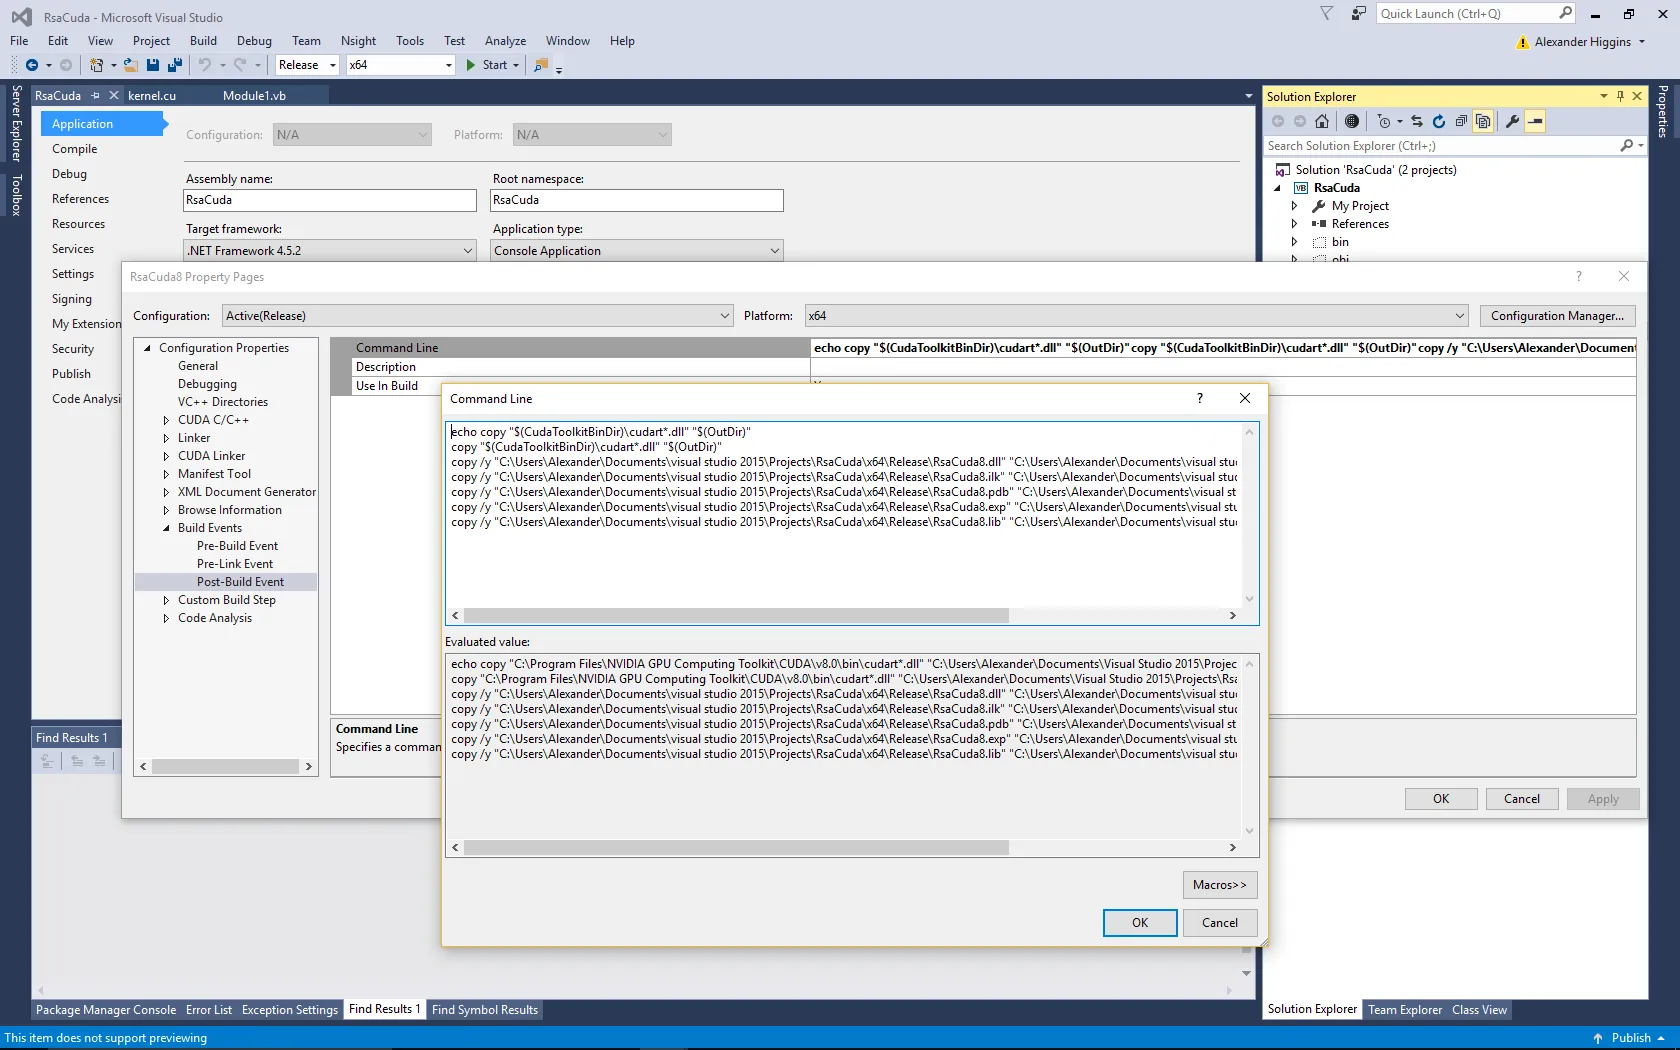Click OK in RsaCuda8 Property Pages
1680x1050 pixels.
pyautogui.click(x=1441, y=799)
